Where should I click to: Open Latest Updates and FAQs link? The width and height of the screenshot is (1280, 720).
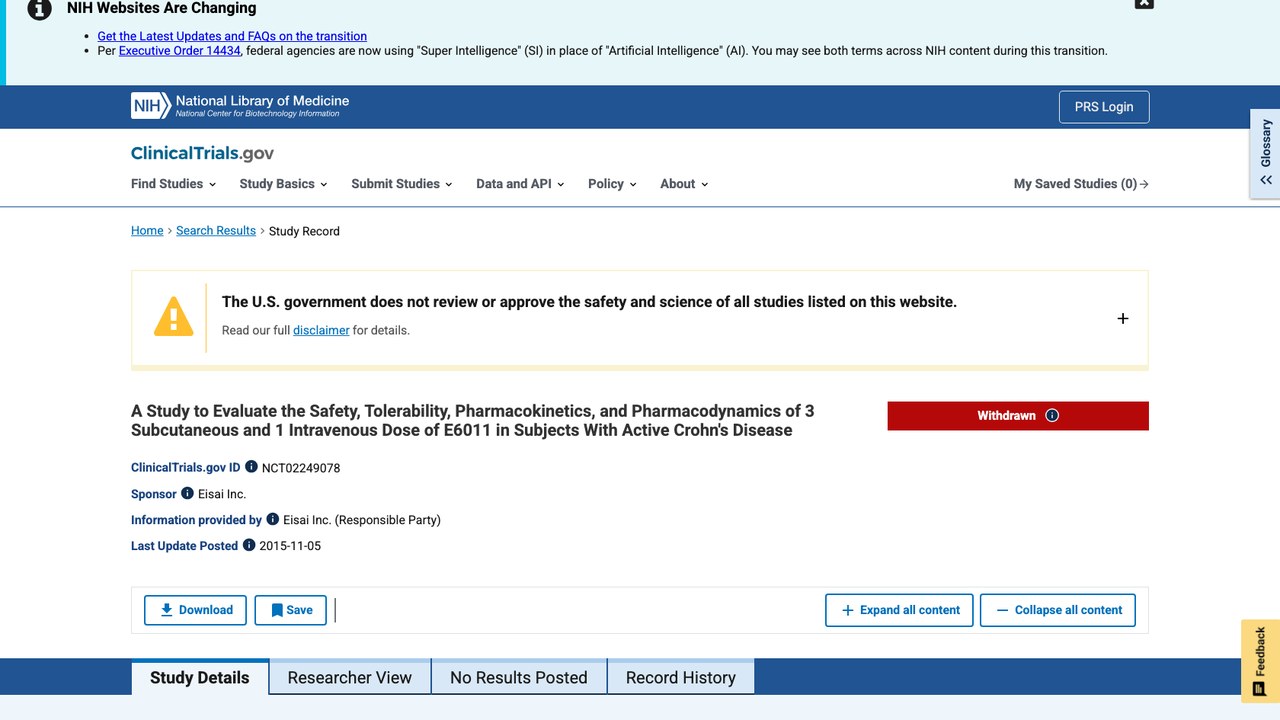coord(232,36)
